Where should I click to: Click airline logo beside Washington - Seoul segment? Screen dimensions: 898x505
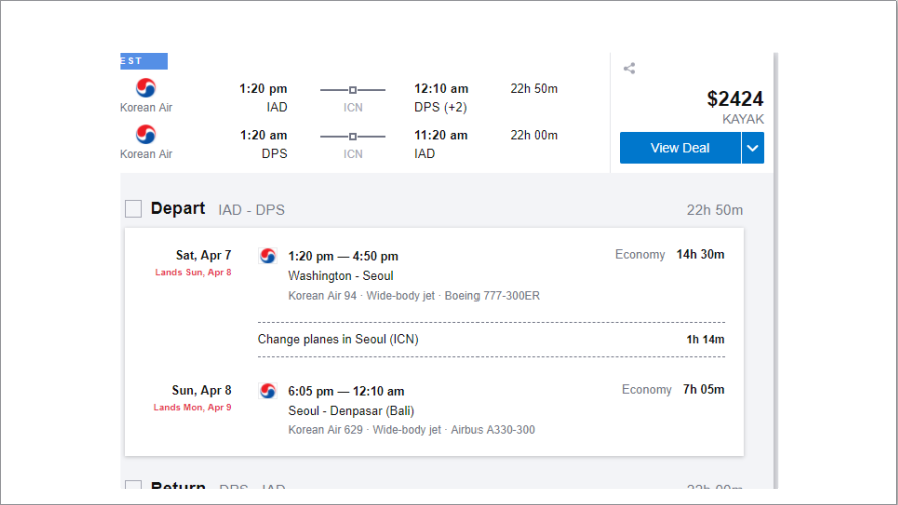268,256
